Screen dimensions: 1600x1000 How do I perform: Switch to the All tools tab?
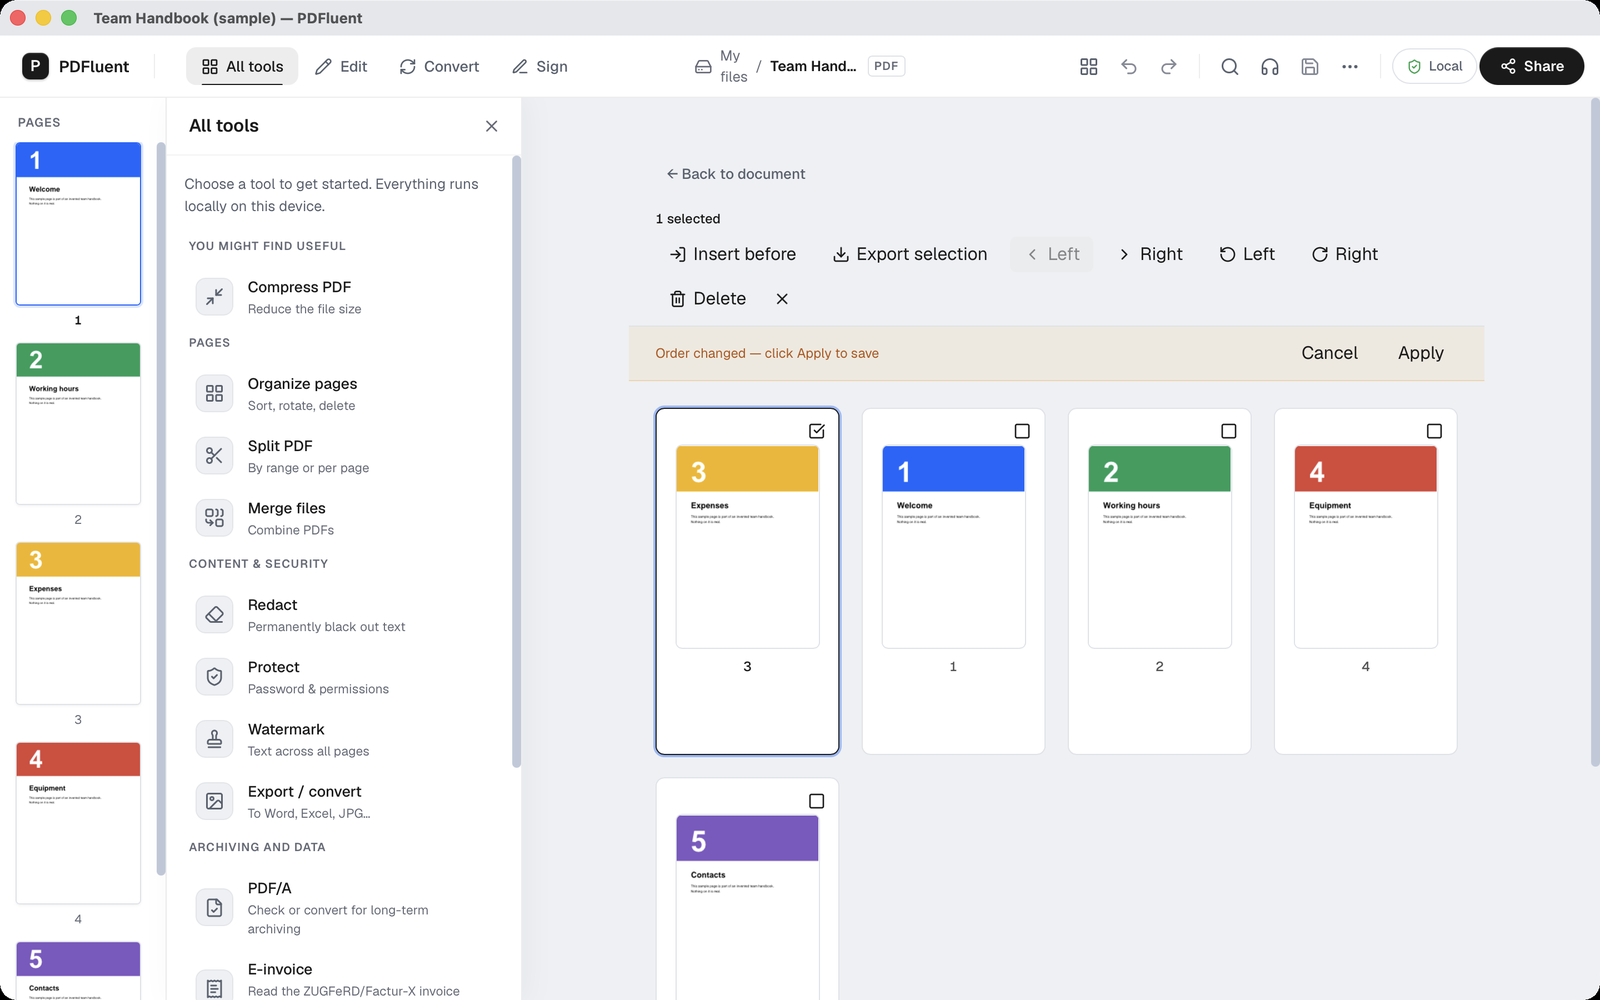pyautogui.click(x=242, y=66)
